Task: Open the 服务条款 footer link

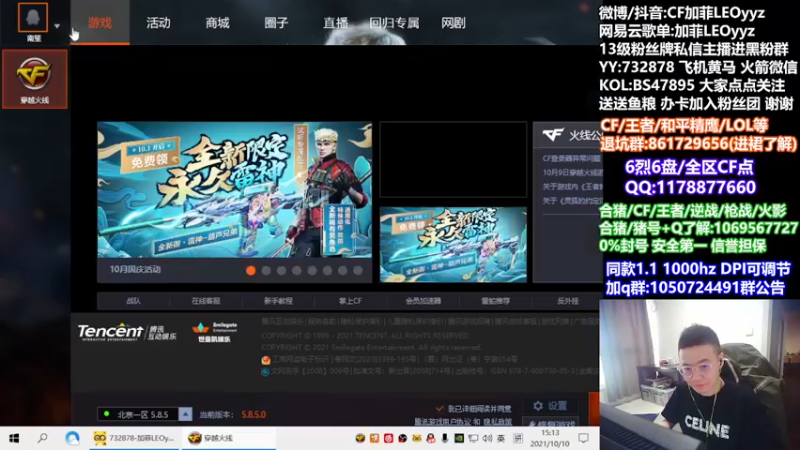Action: point(322,321)
